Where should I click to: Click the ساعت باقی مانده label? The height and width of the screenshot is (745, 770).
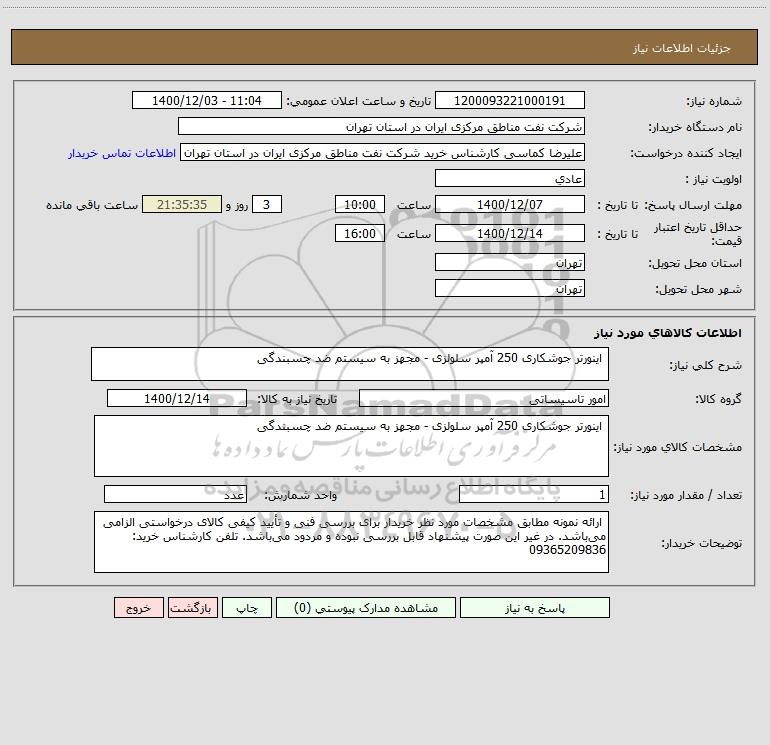tap(92, 205)
